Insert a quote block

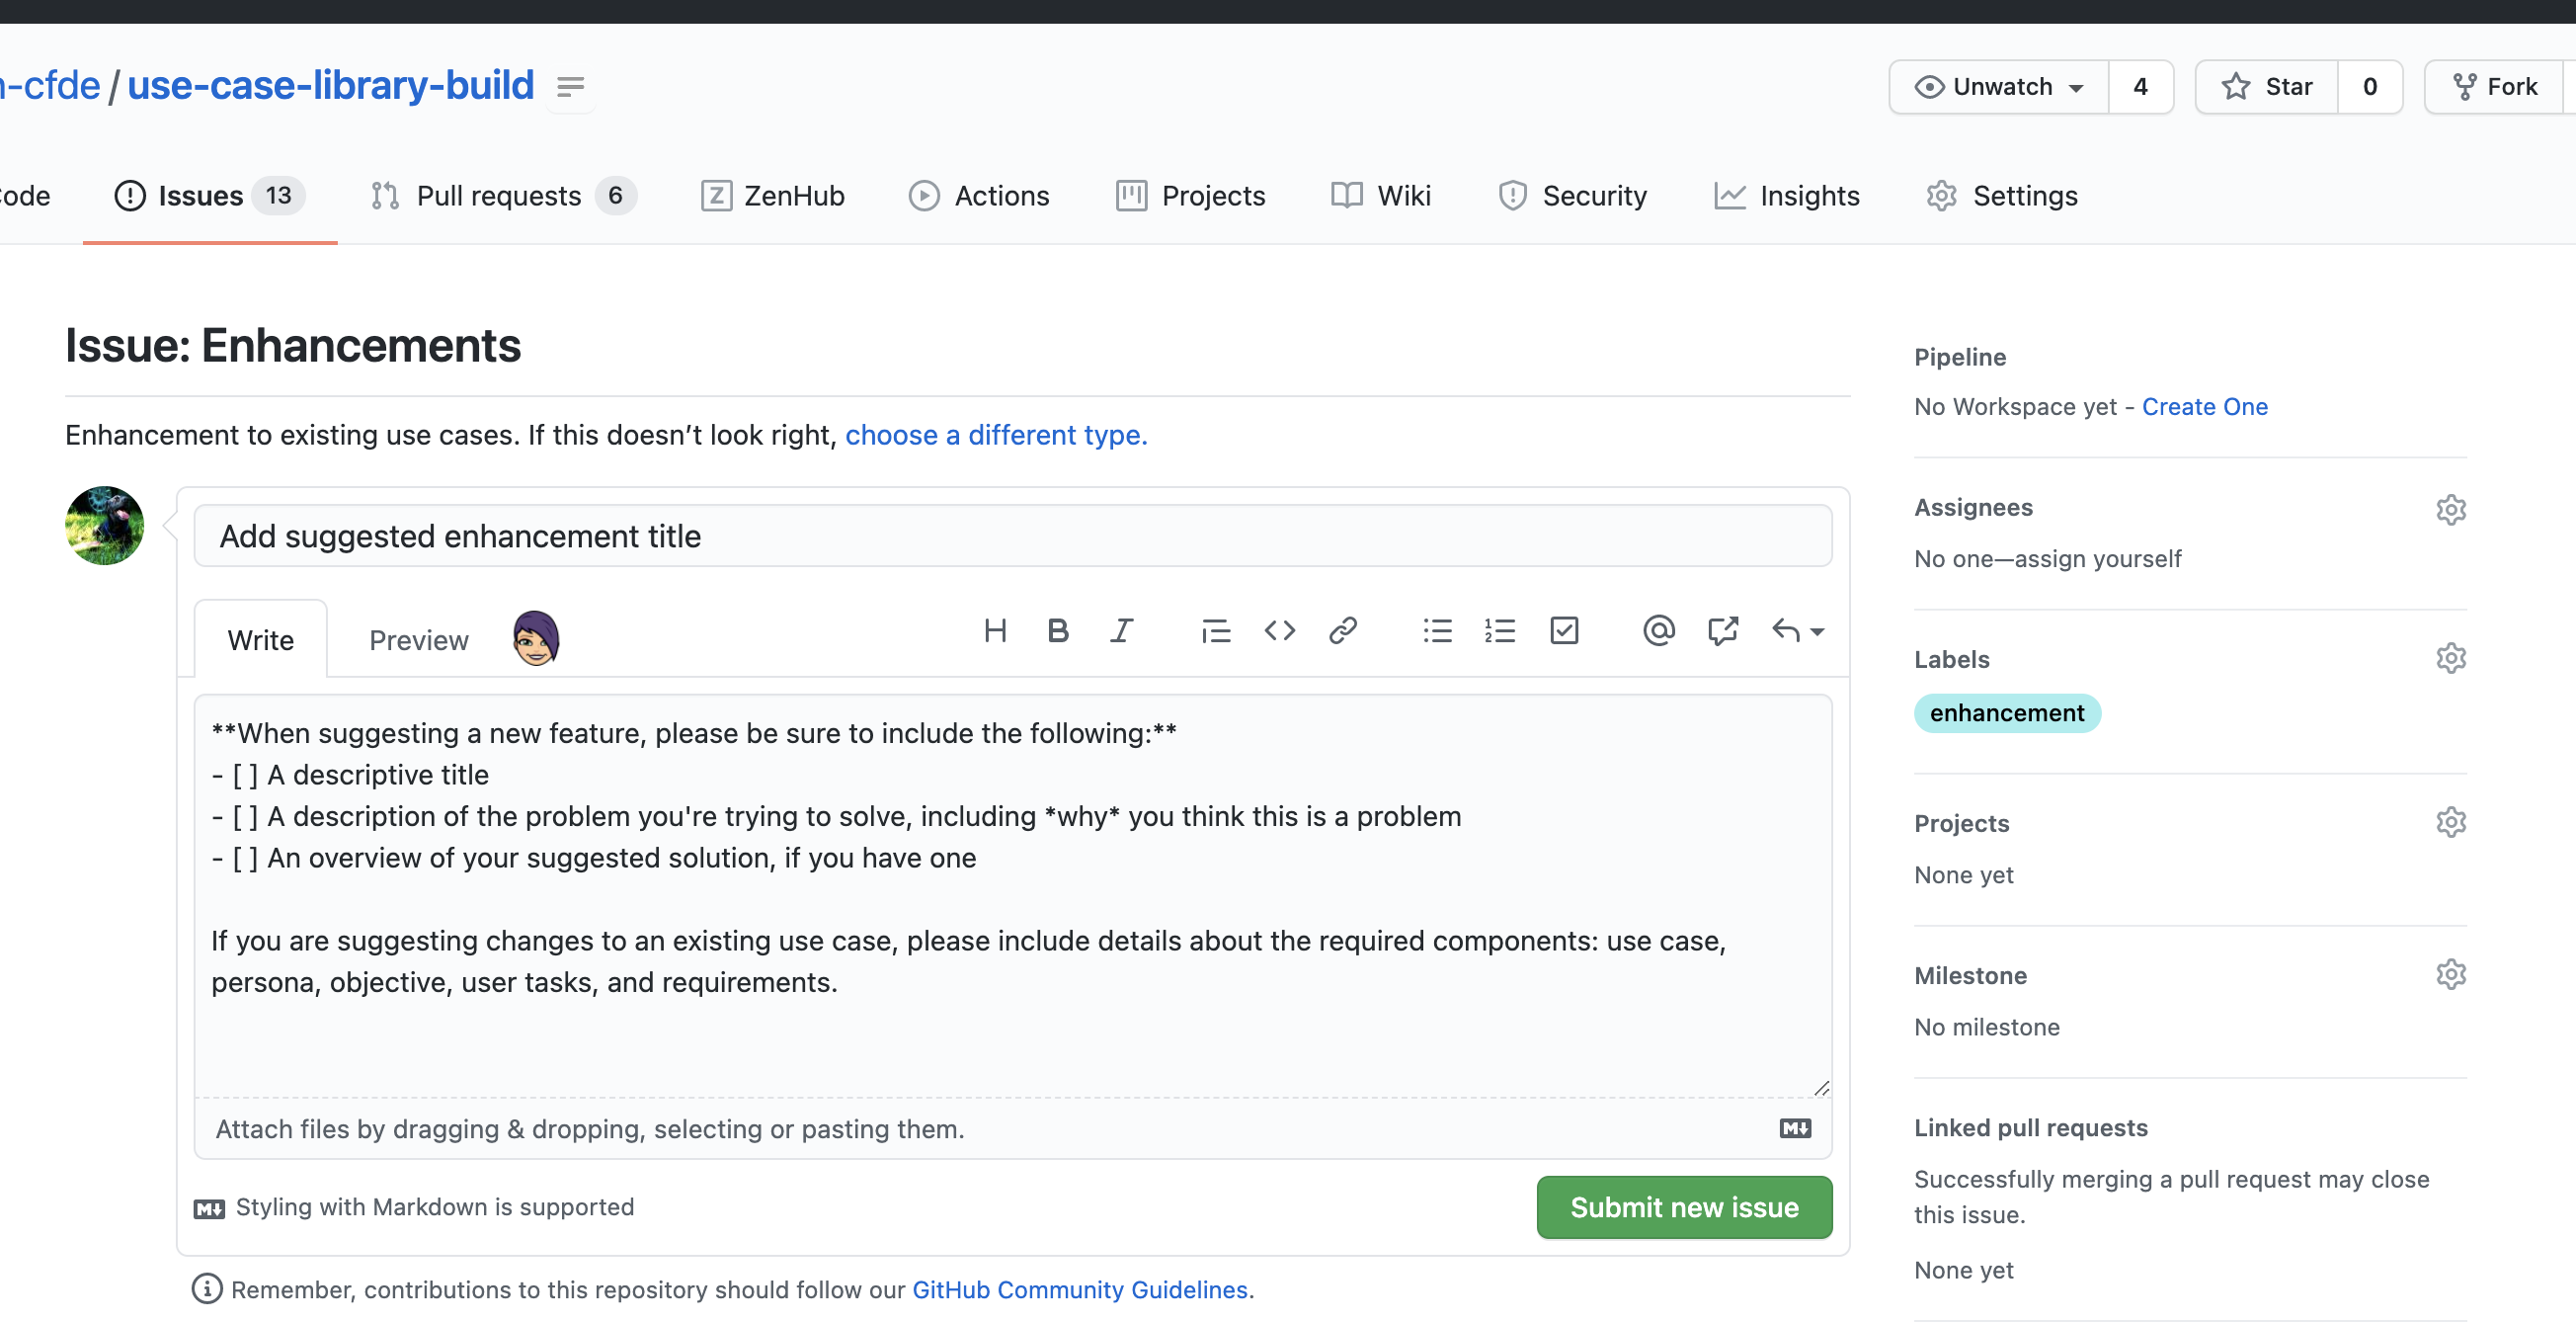pyautogui.click(x=1216, y=631)
